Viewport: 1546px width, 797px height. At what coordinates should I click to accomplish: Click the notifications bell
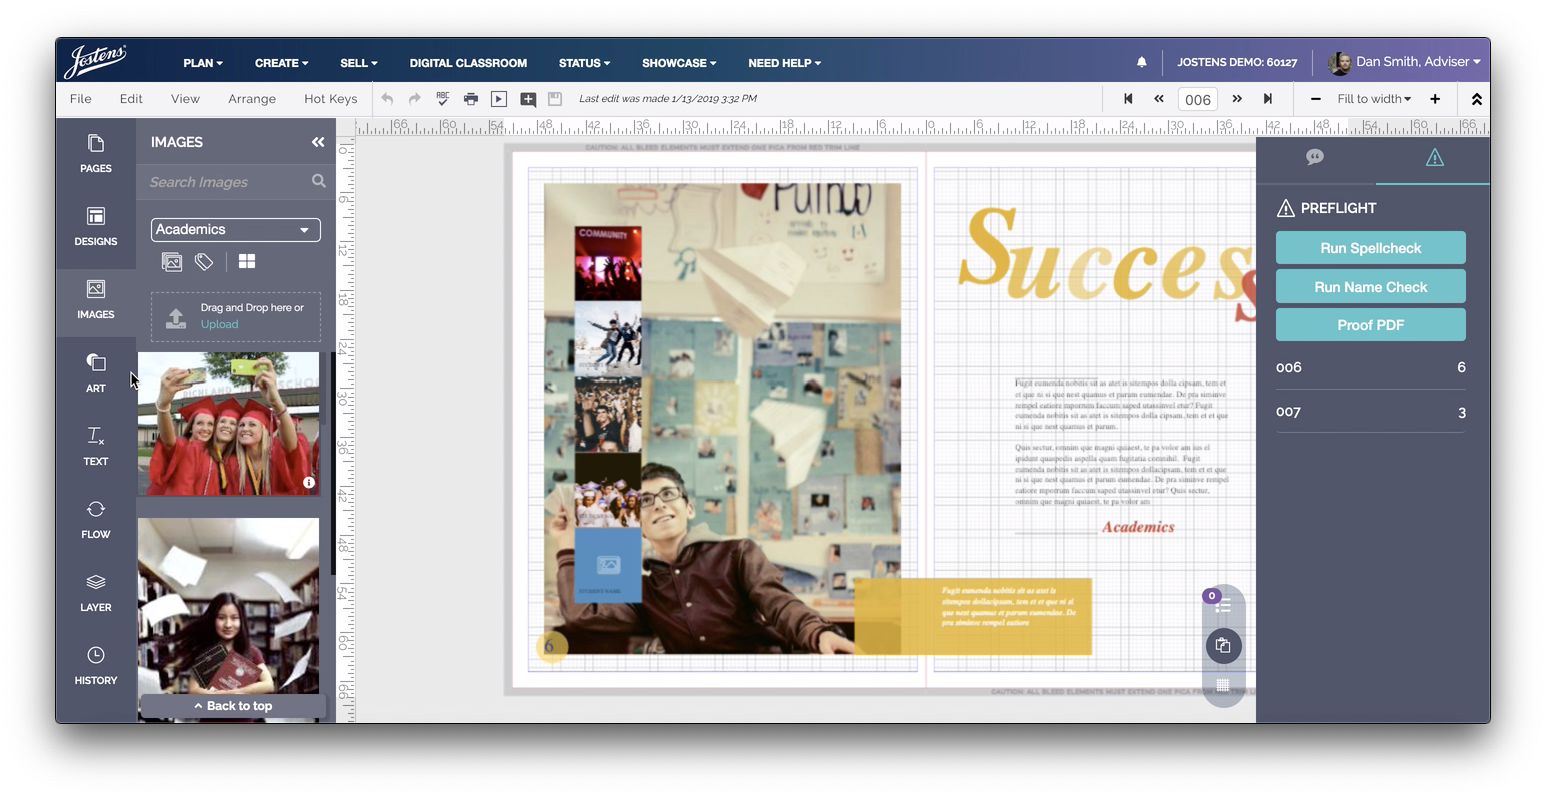point(1141,62)
